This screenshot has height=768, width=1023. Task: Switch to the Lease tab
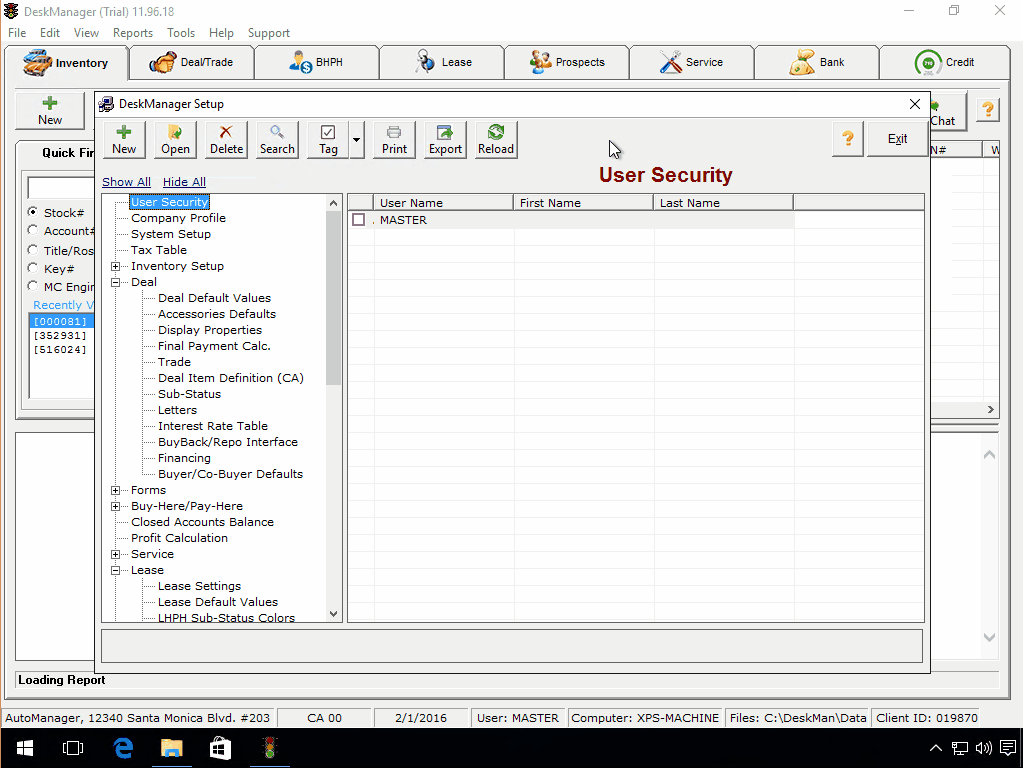point(442,63)
